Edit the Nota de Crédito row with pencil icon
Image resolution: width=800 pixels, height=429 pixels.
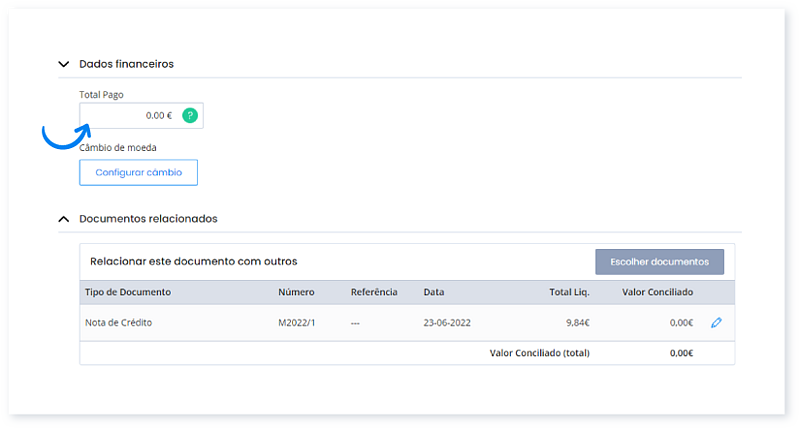(x=716, y=323)
